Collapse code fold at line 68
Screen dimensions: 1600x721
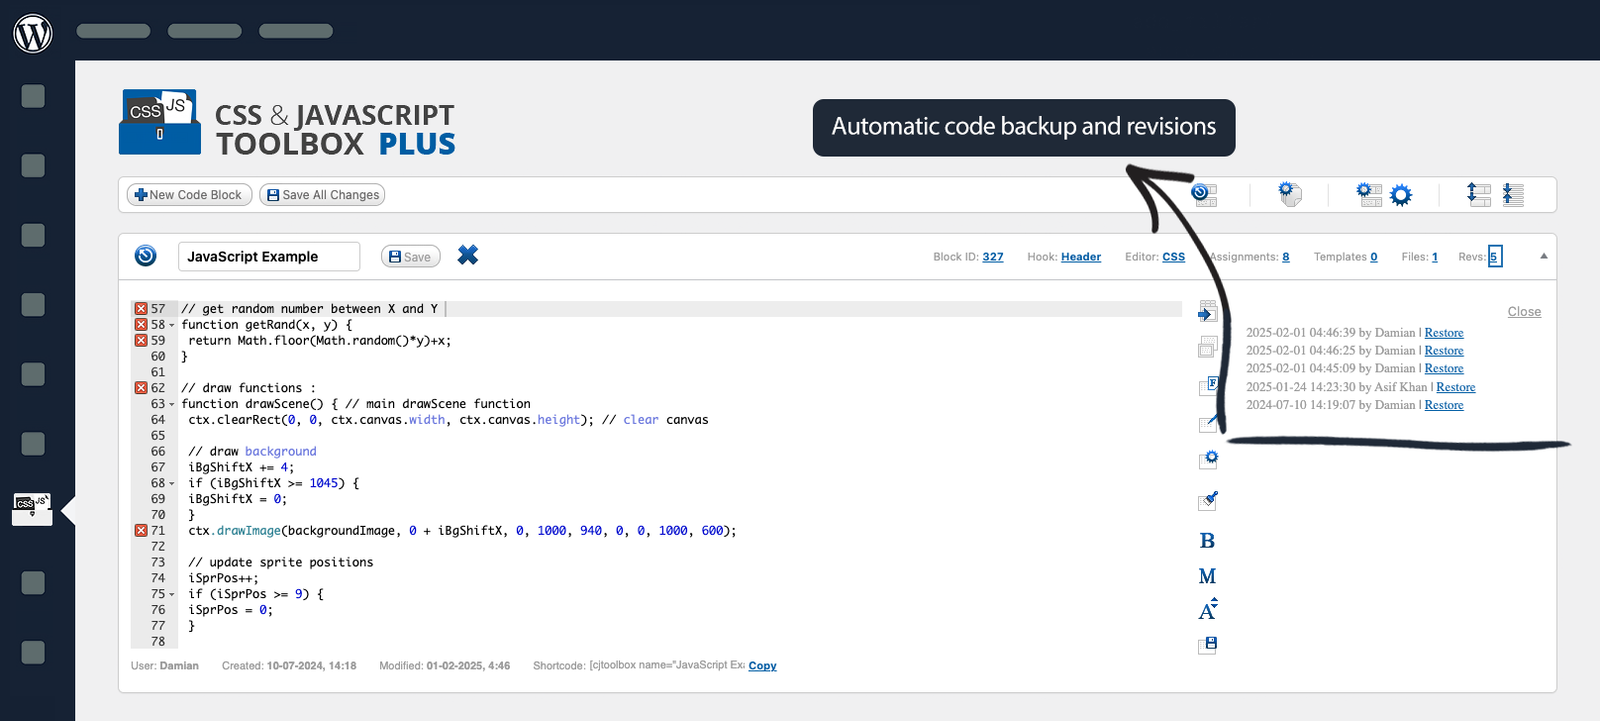[171, 484]
